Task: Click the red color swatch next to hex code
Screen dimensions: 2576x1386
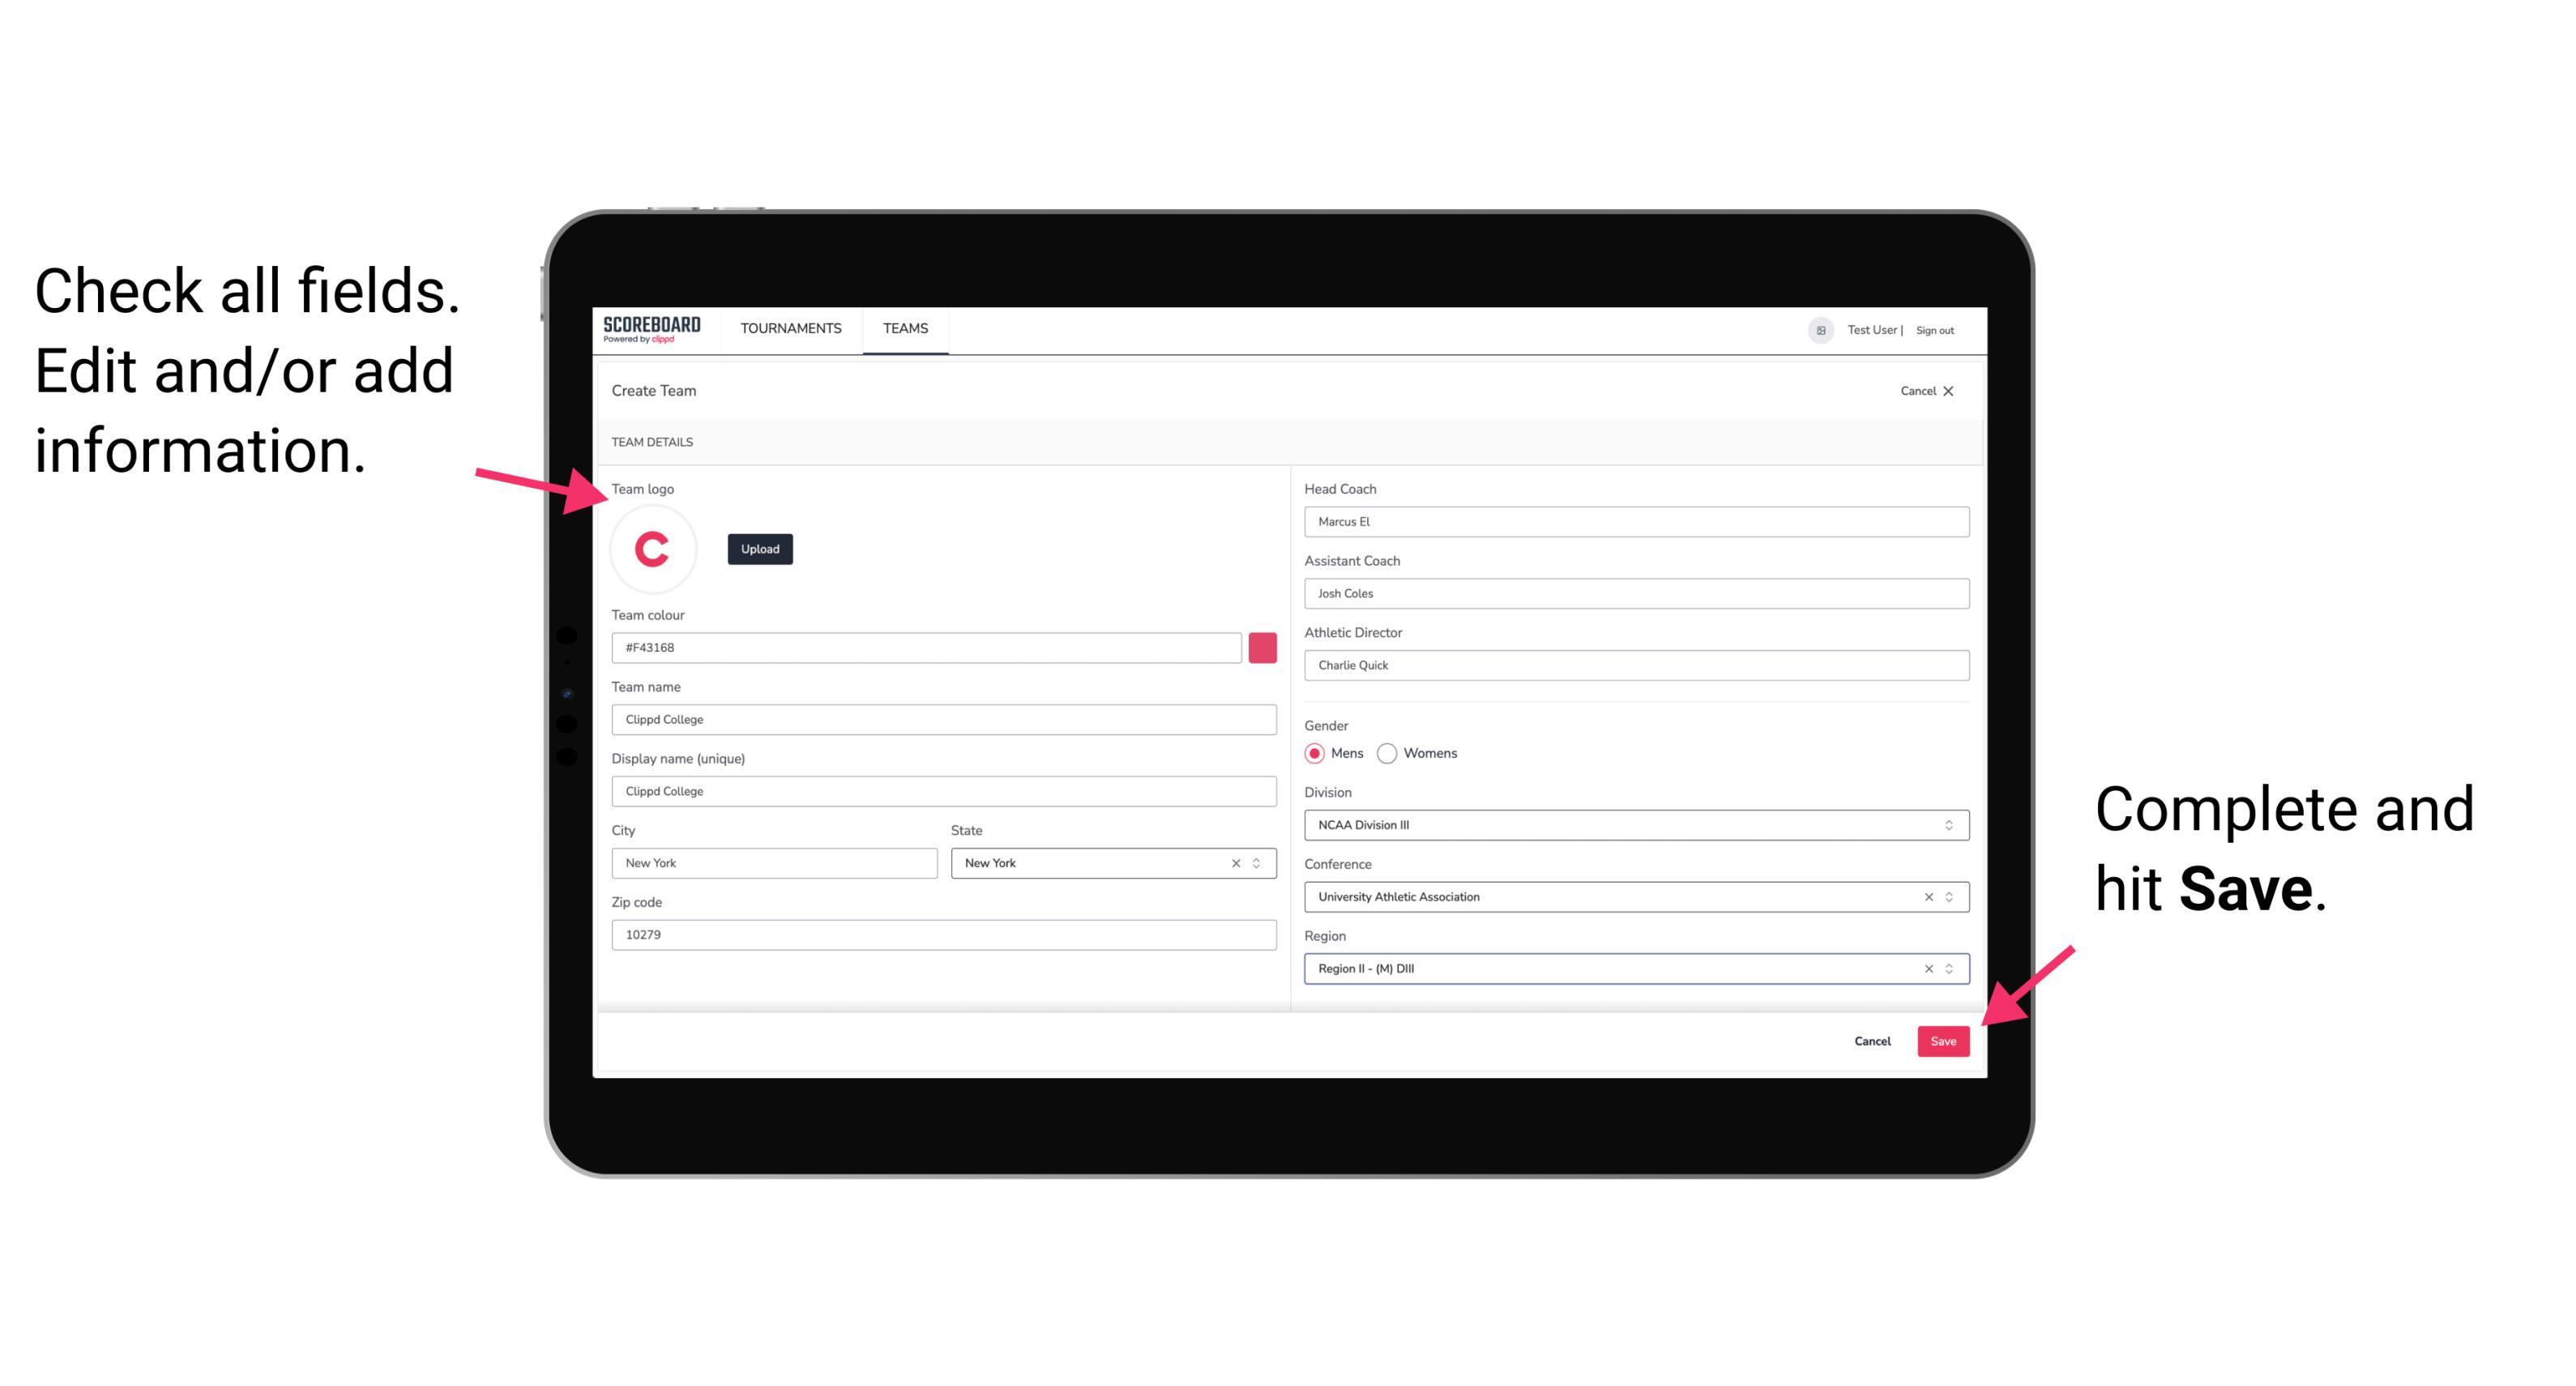Action: (x=1262, y=647)
